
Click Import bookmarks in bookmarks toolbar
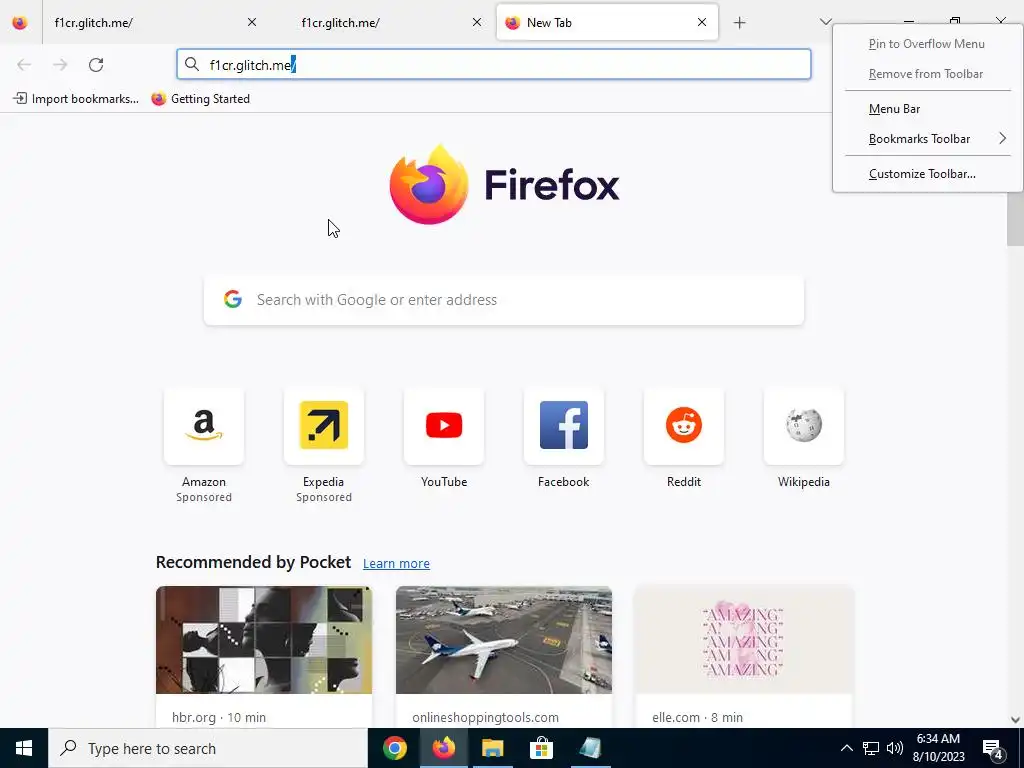[76, 99]
